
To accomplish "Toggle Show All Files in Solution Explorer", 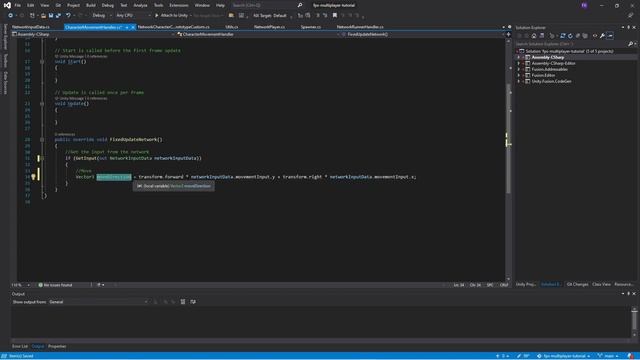I will pyautogui.click(x=585, y=36).
